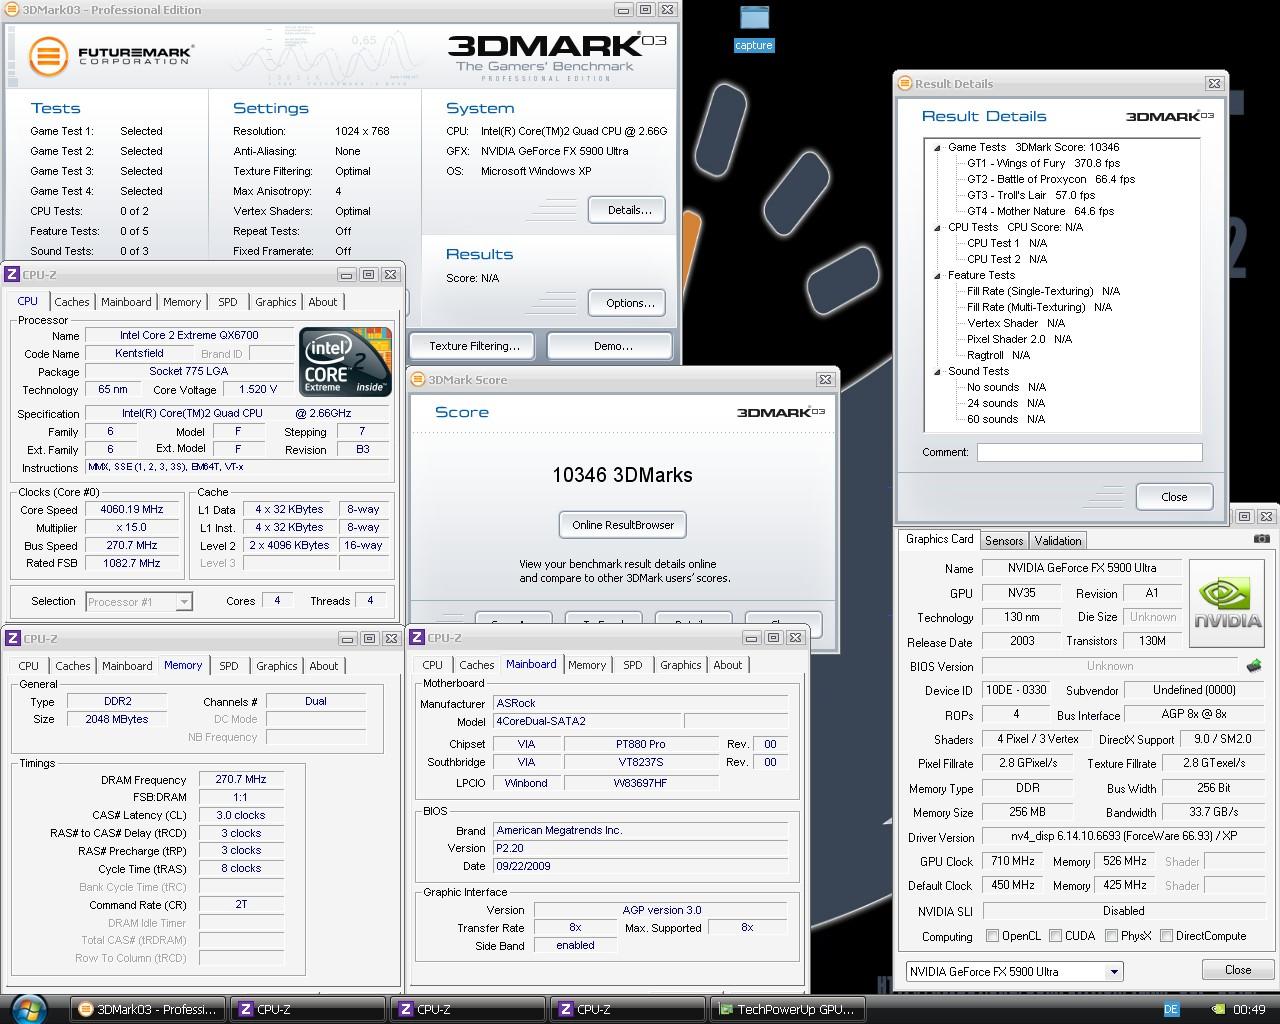Click the CPU-Z title icon of CPU window

coord(12,274)
